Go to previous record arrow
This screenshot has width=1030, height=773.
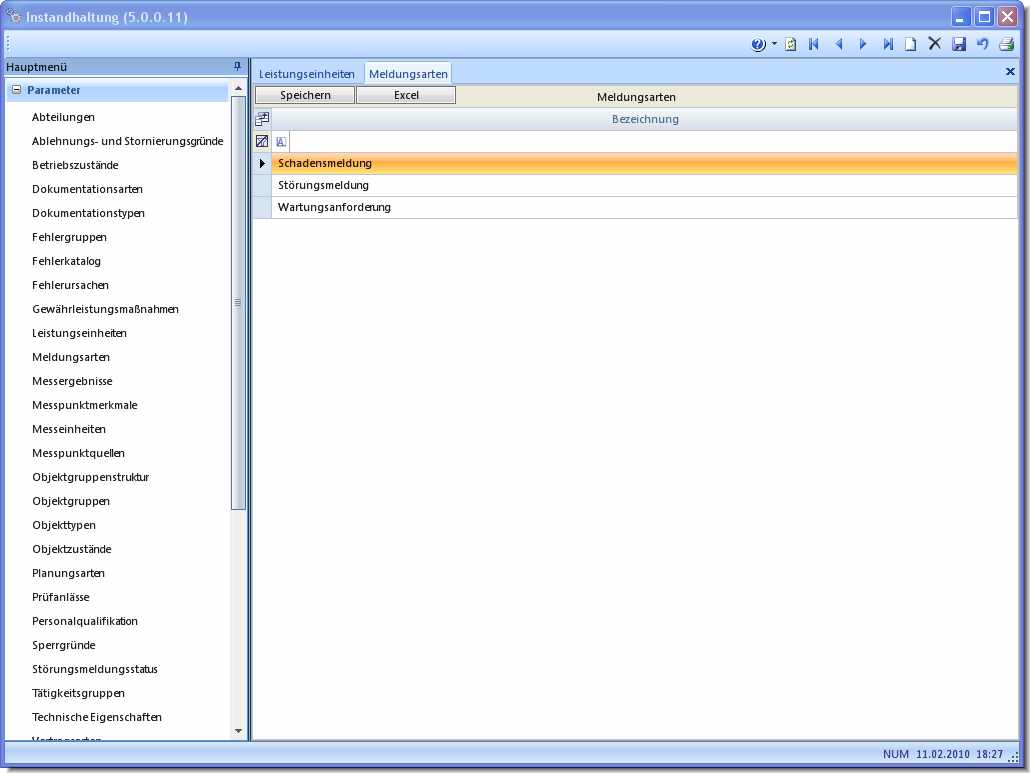click(838, 44)
